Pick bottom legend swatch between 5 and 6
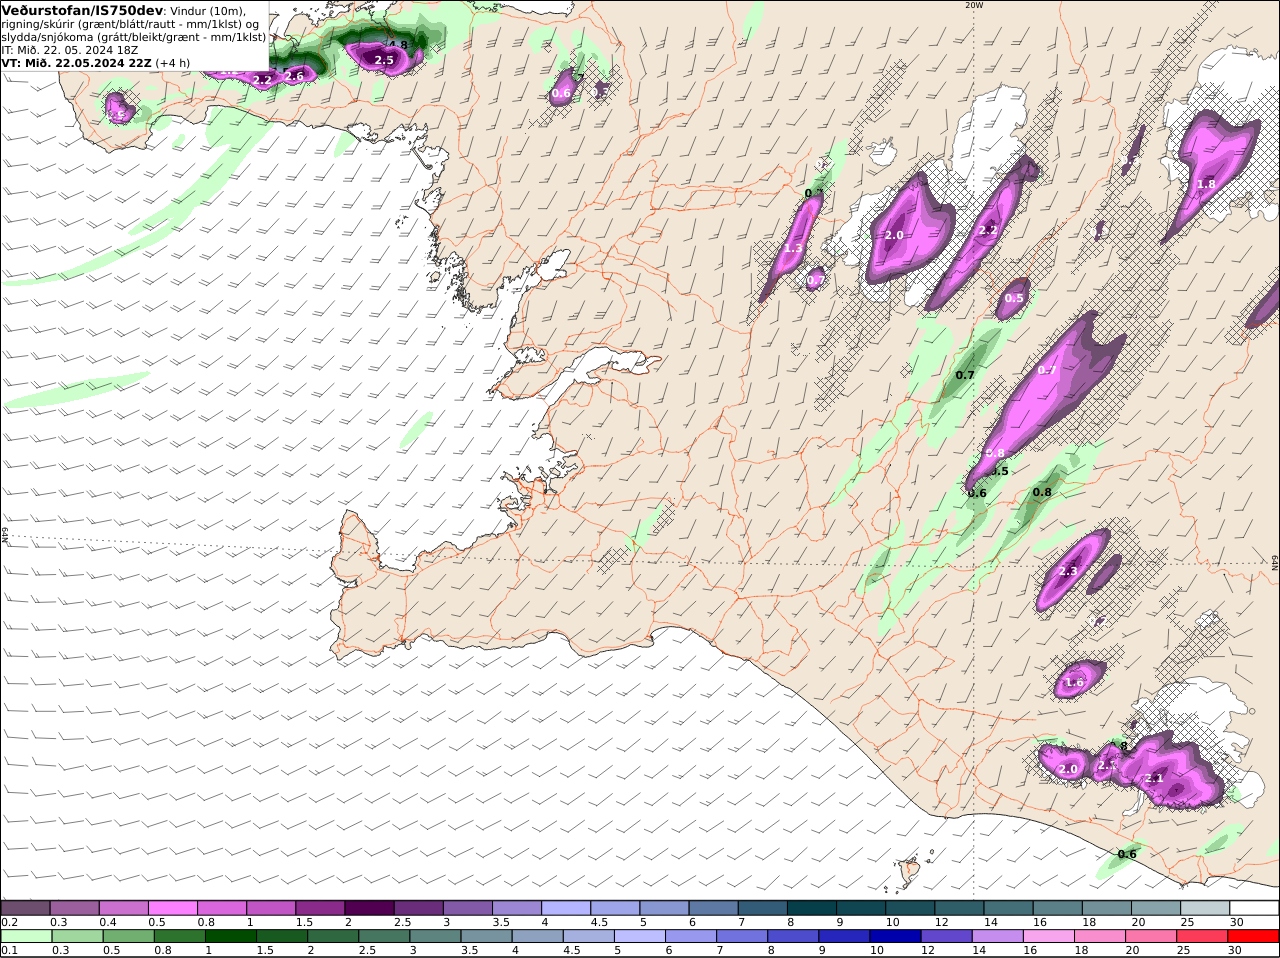The width and height of the screenshot is (1280, 958). [x=640, y=936]
